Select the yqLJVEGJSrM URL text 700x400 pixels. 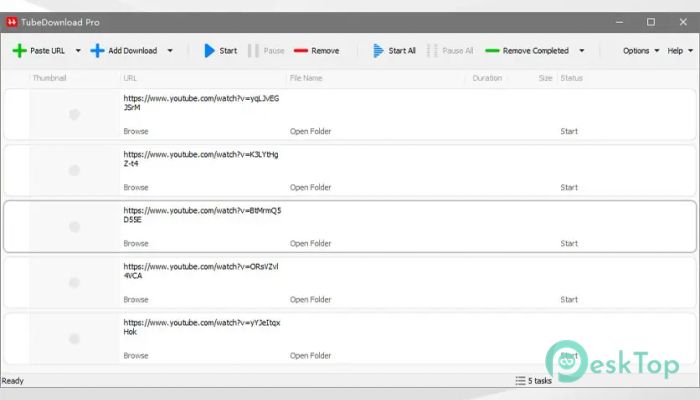[201, 103]
